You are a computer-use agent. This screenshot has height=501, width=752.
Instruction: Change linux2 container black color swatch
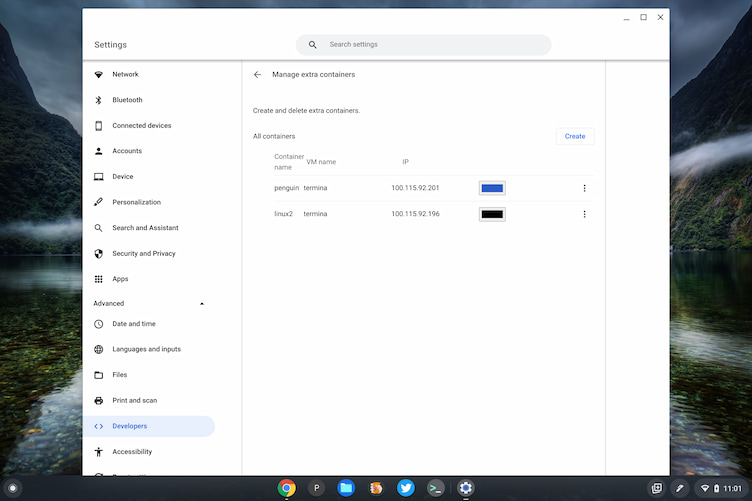(x=492, y=214)
